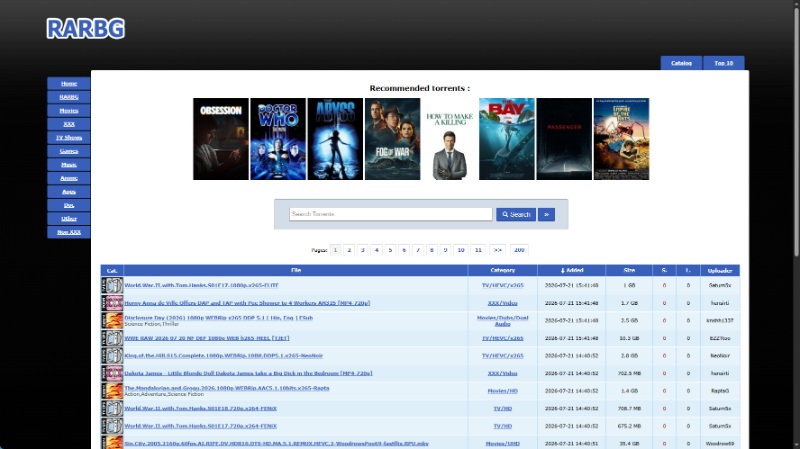Click the File column header

coord(296,270)
